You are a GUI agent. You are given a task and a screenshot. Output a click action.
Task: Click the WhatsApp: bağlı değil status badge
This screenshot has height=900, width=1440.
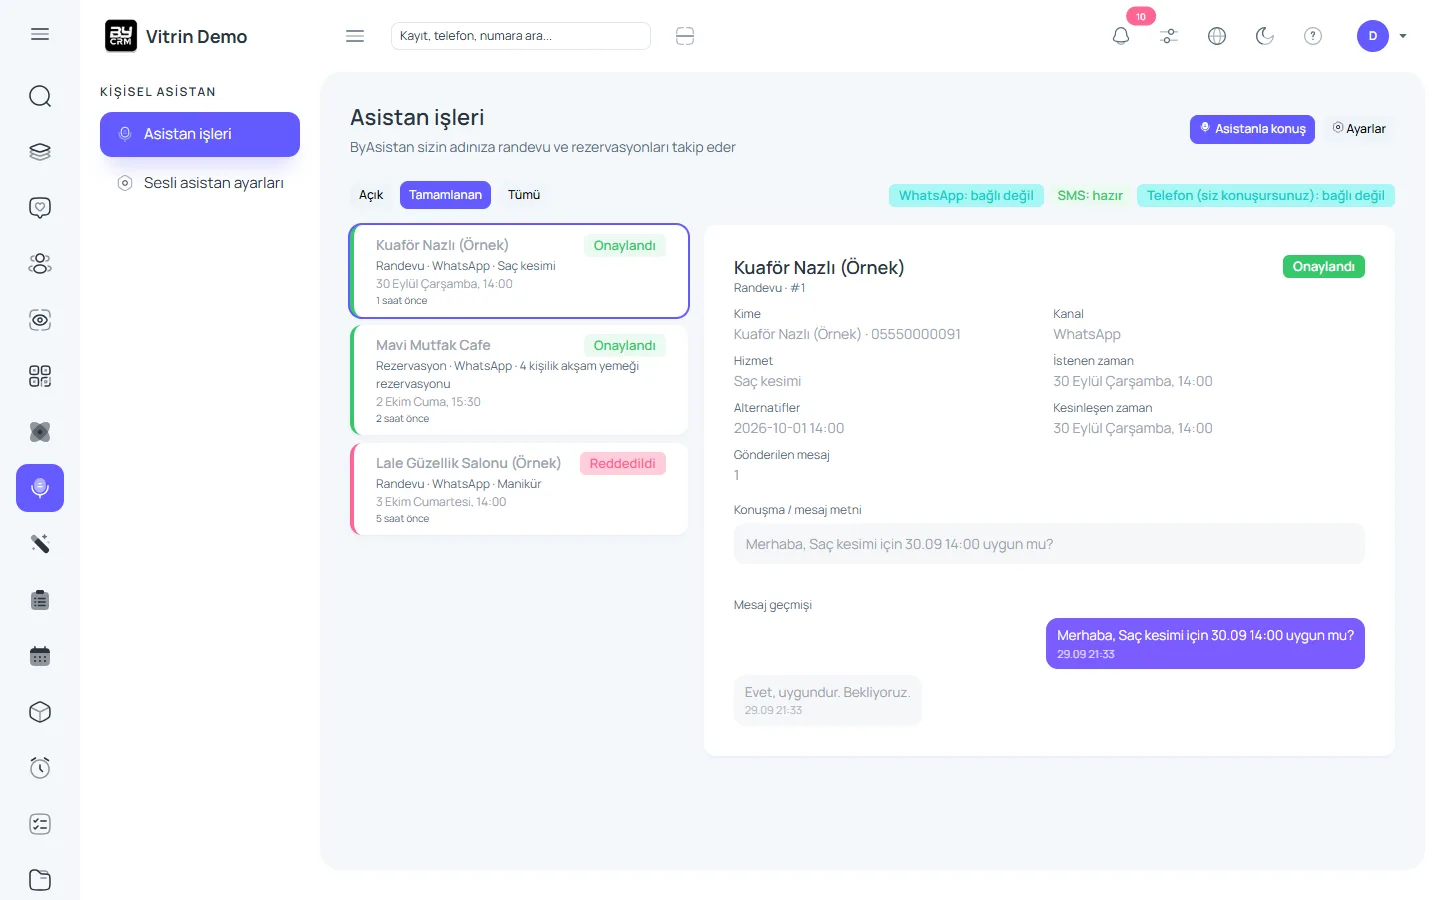tap(966, 196)
